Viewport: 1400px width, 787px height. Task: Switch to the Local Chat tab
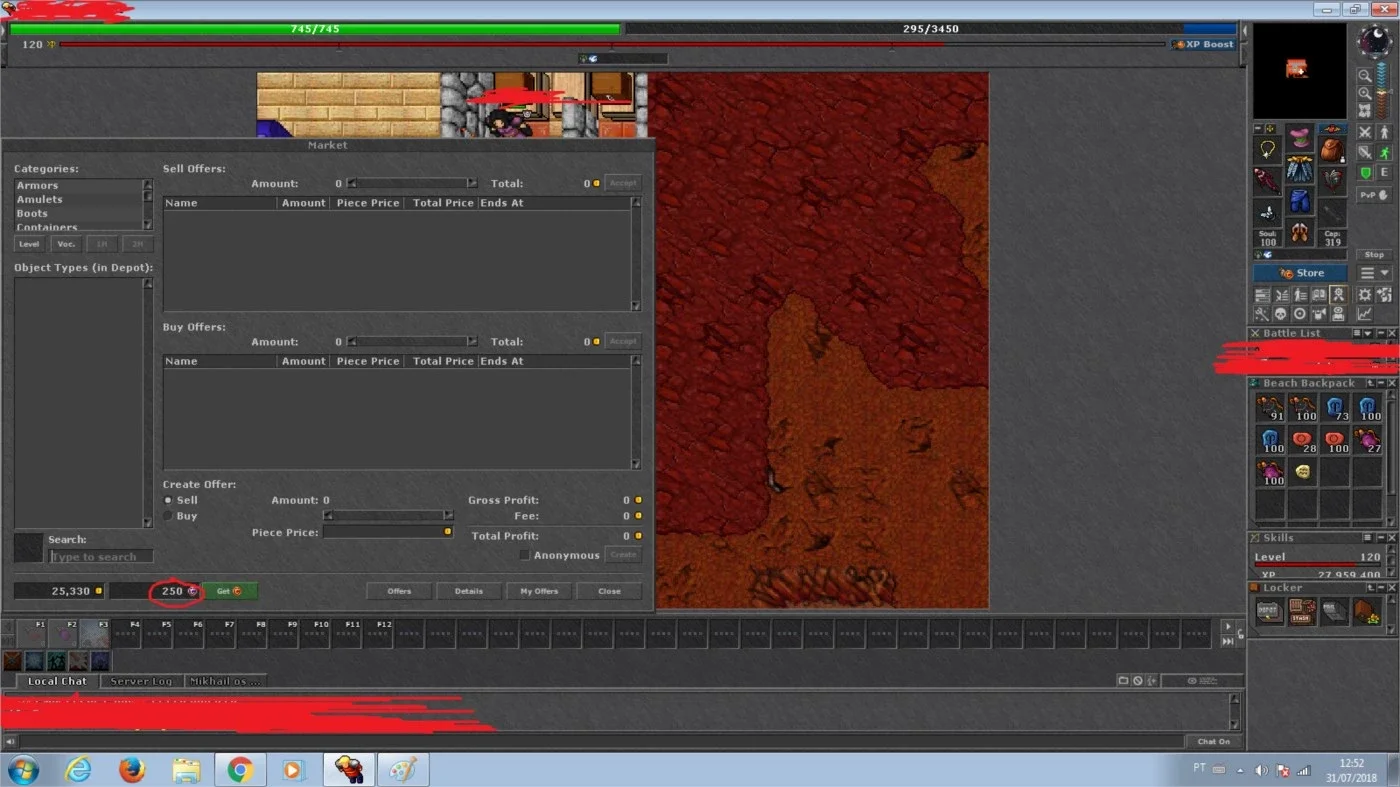57,681
